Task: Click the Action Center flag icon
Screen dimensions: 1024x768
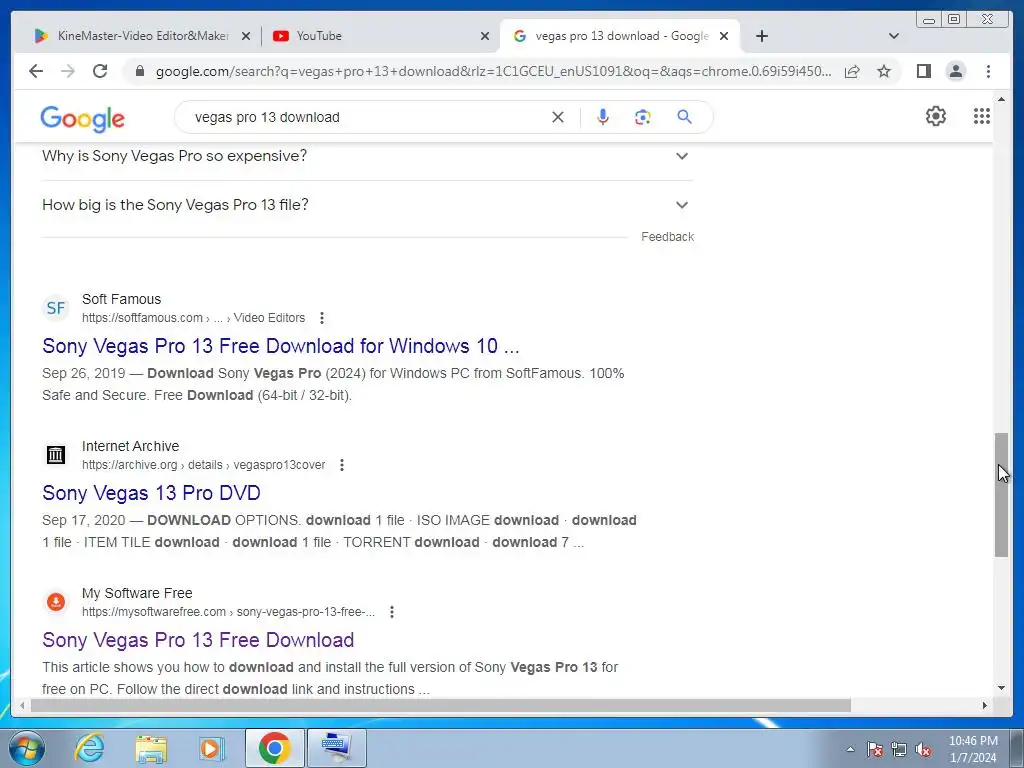Action: point(875,749)
